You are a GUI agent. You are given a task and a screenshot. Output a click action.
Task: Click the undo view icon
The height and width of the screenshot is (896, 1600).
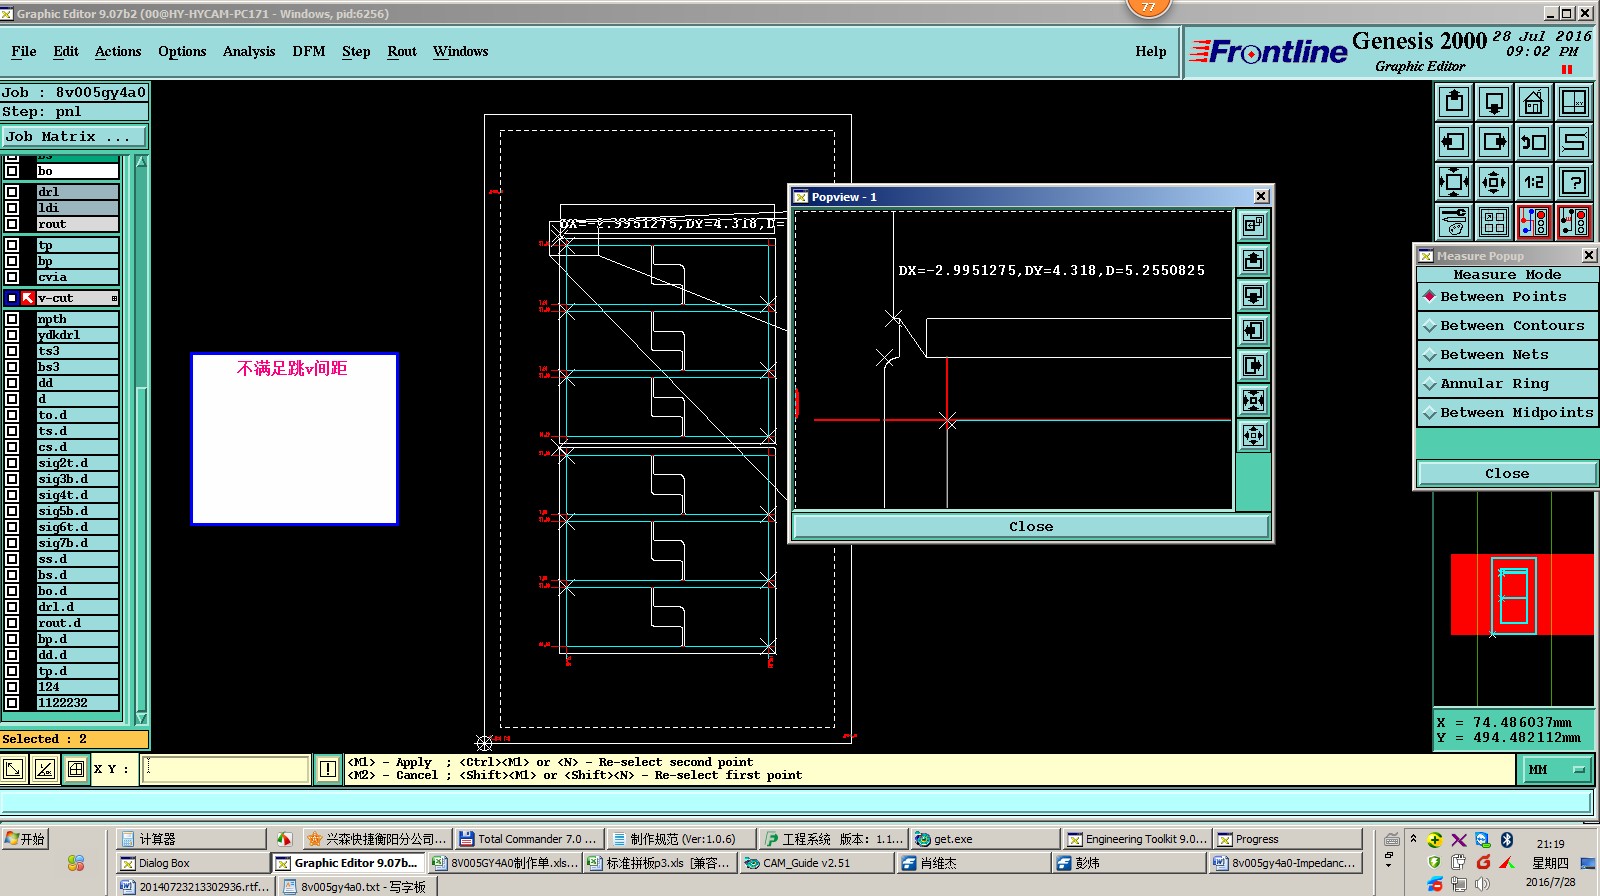[1533, 142]
